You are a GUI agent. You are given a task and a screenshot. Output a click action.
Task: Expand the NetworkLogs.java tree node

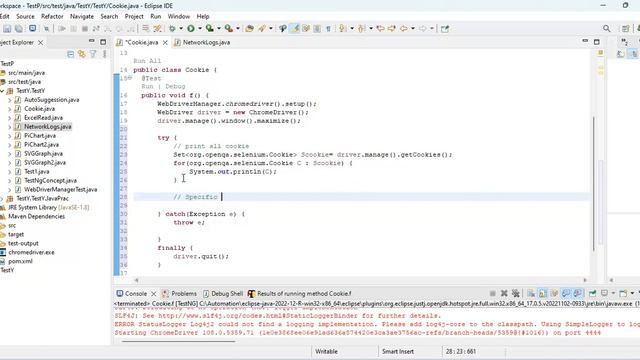click(9, 127)
